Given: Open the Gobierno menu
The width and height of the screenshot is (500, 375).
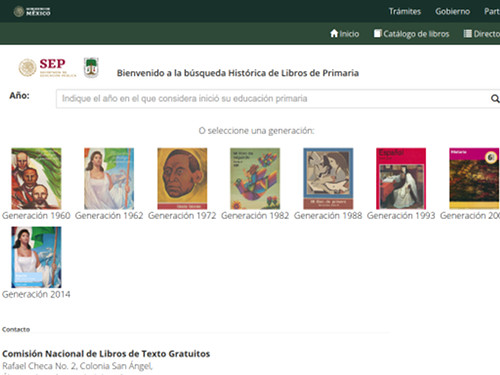Looking at the screenshot, I should (452, 11).
